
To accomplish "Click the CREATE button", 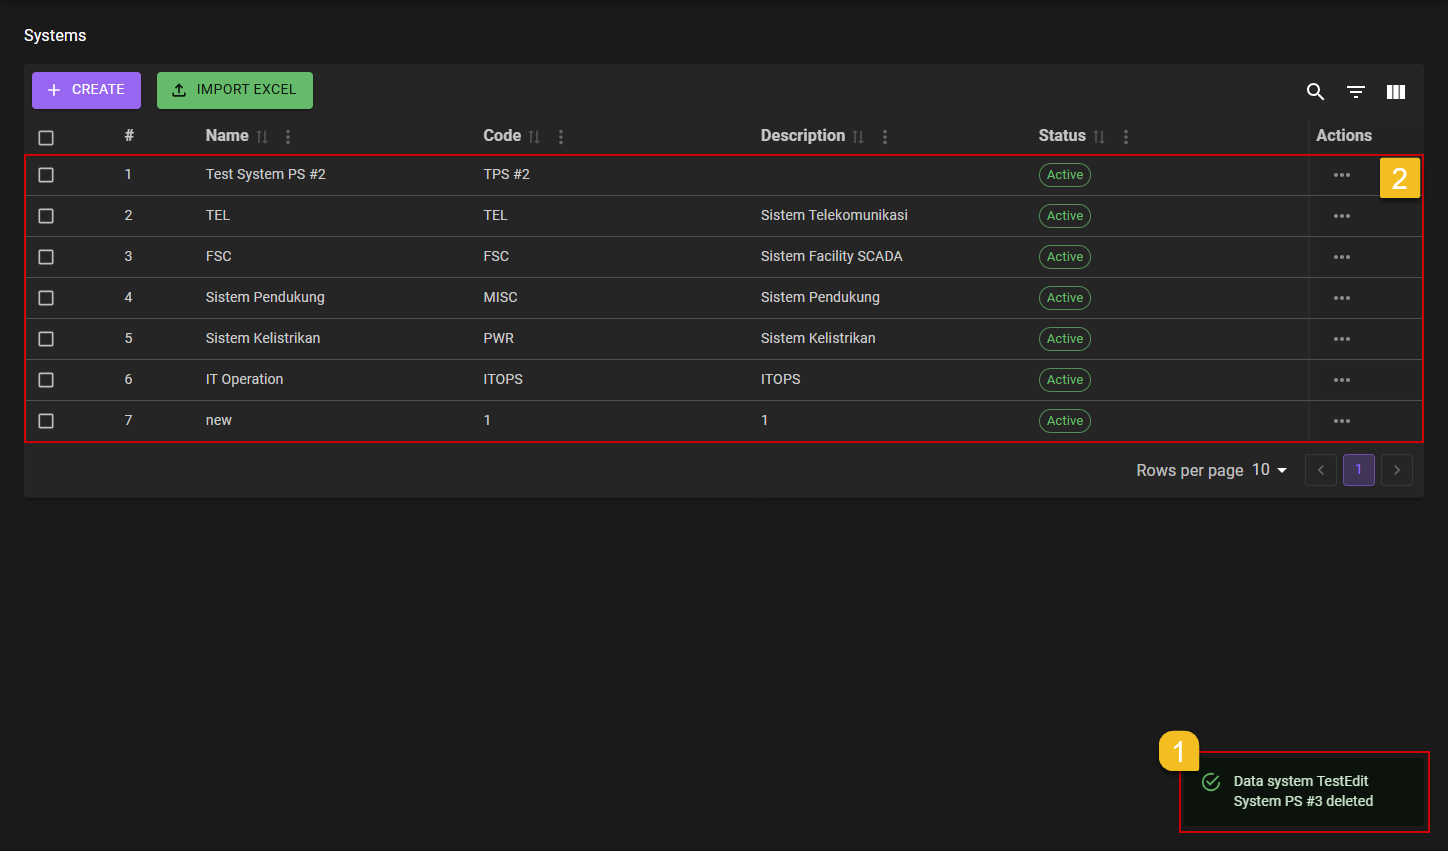I will tap(86, 90).
